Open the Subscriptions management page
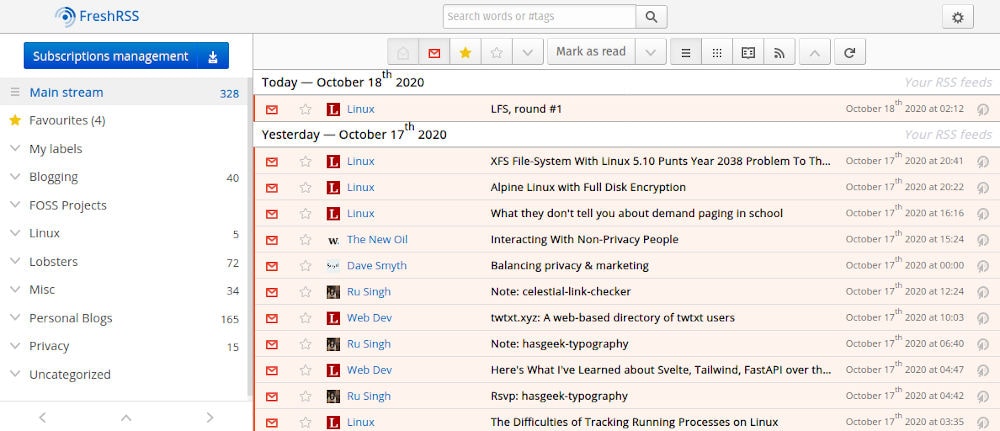Screen dimensions: 1000x431 [110, 57]
